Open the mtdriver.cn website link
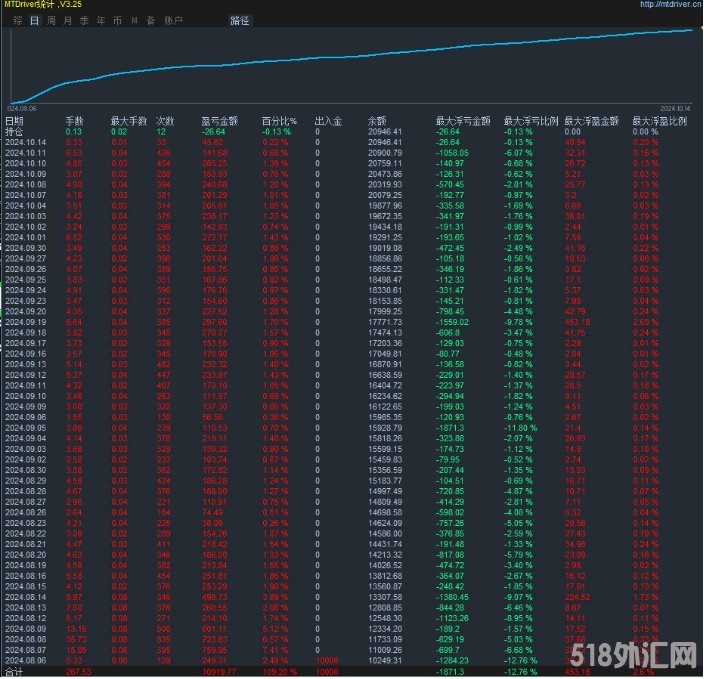 coord(668,5)
